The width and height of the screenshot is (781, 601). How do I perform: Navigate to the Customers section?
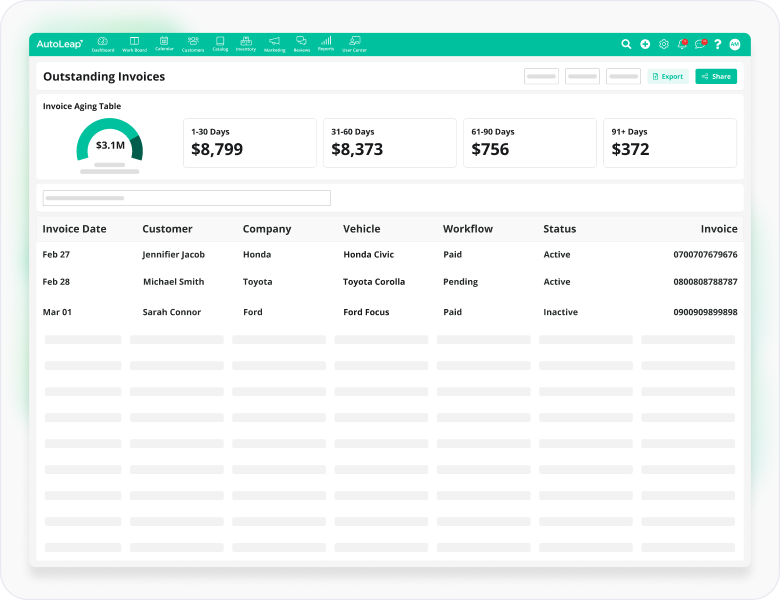click(x=193, y=44)
